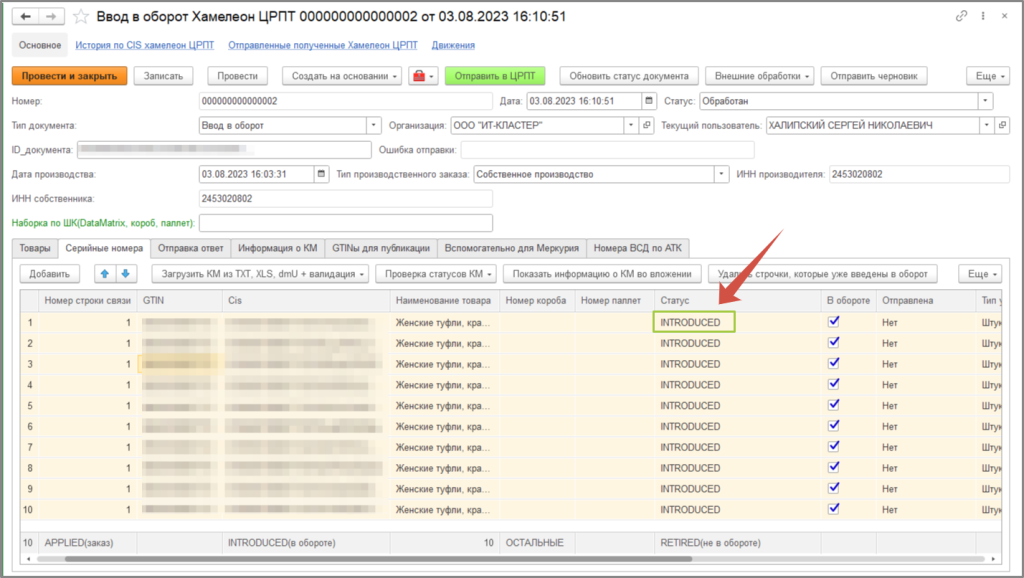Open the Организация dropdown arrow

631,125
